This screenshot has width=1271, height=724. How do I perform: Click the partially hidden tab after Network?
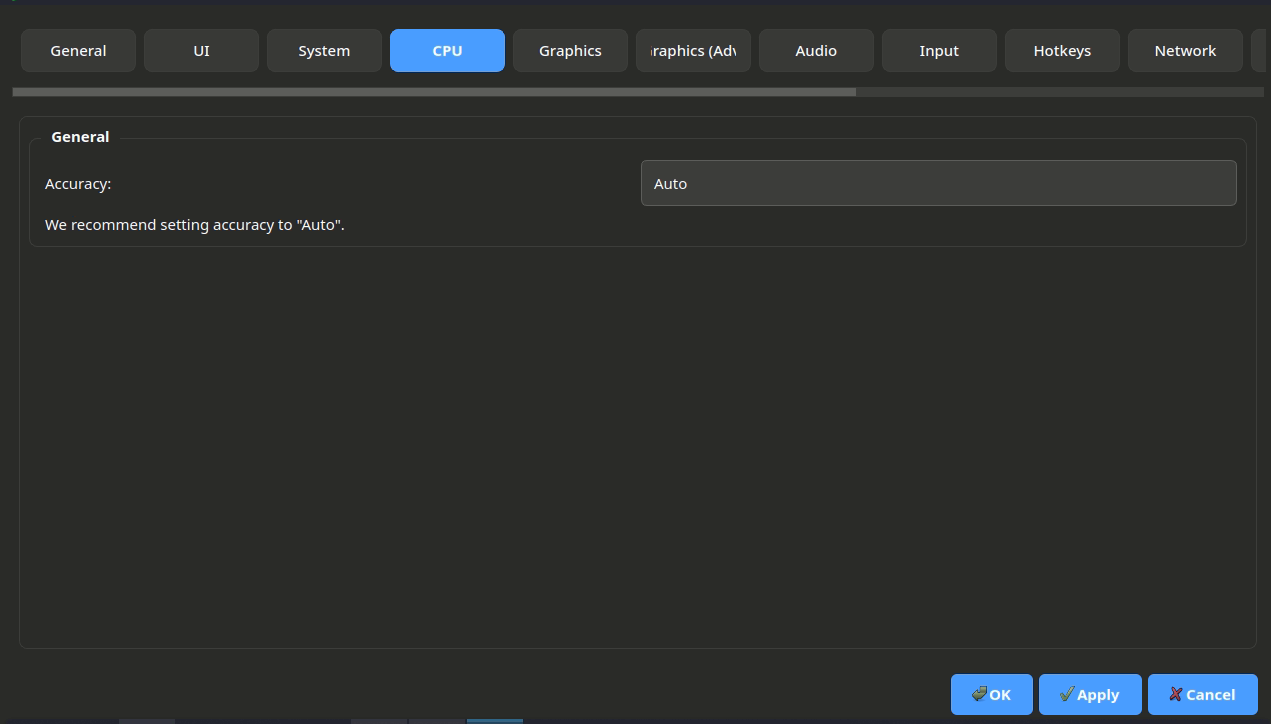[x=1259, y=51]
